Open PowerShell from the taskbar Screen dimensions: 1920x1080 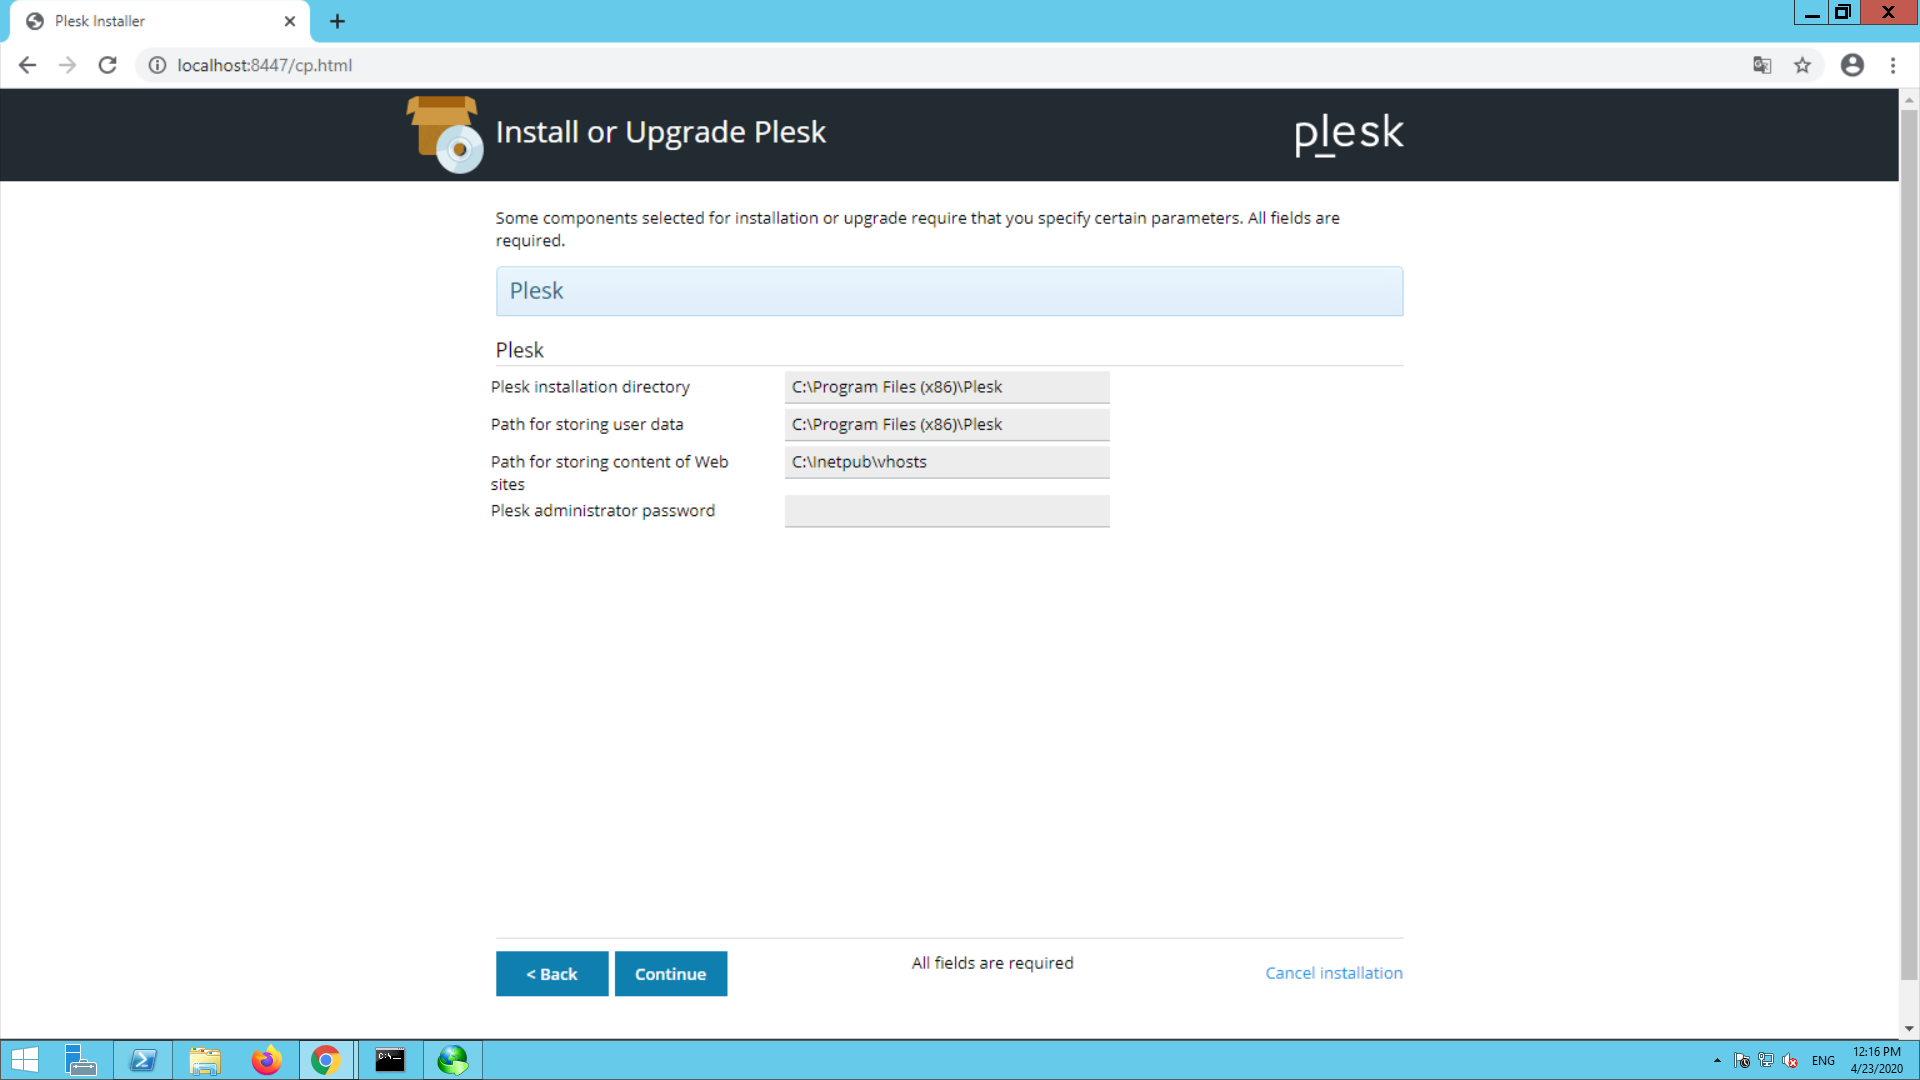point(143,1060)
